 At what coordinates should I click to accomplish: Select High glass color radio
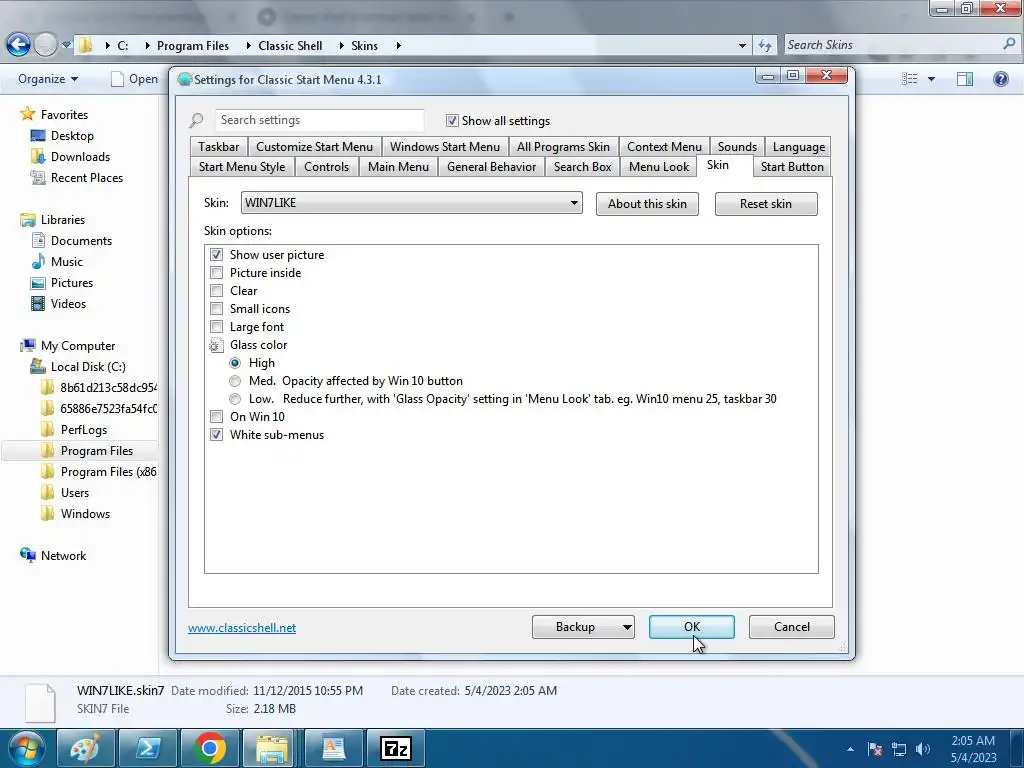pyautogui.click(x=235, y=362)
